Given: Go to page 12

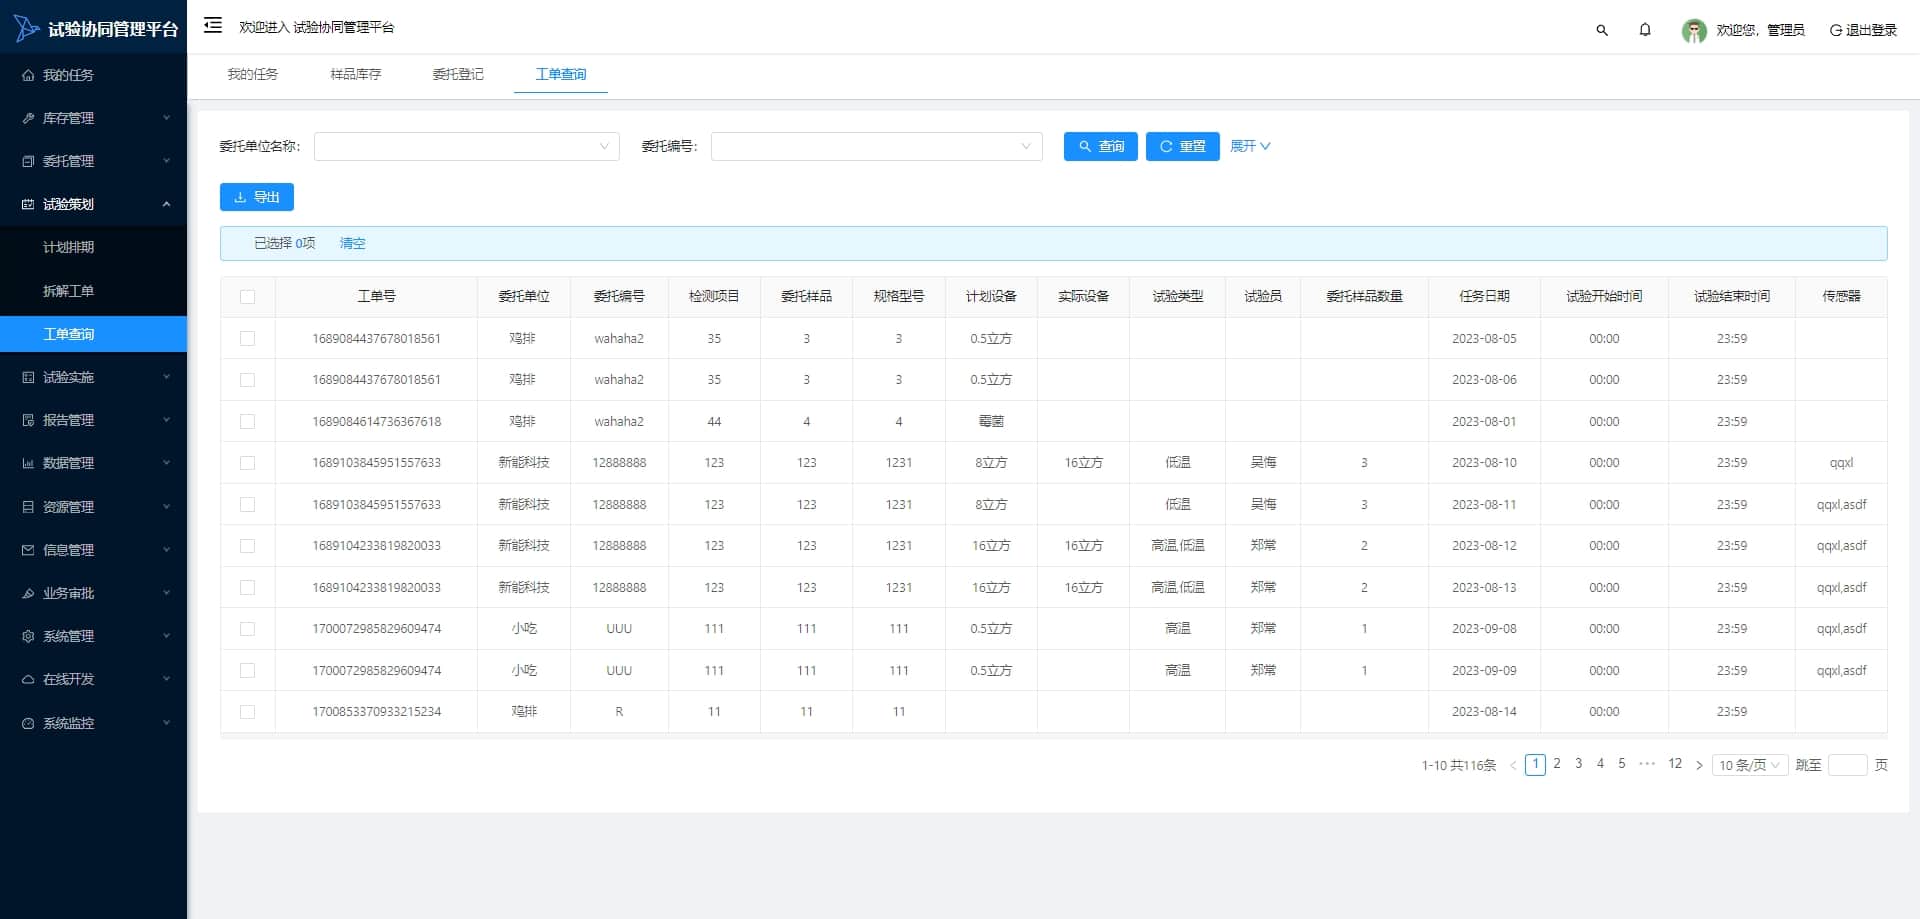Looking at the screenshot, I should pos(1675,764).
